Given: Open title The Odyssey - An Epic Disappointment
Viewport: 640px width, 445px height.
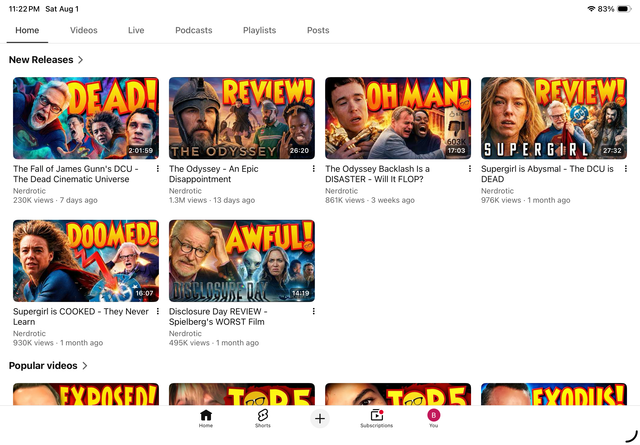Looking at the screenshot, I should [x=213, y=174].
